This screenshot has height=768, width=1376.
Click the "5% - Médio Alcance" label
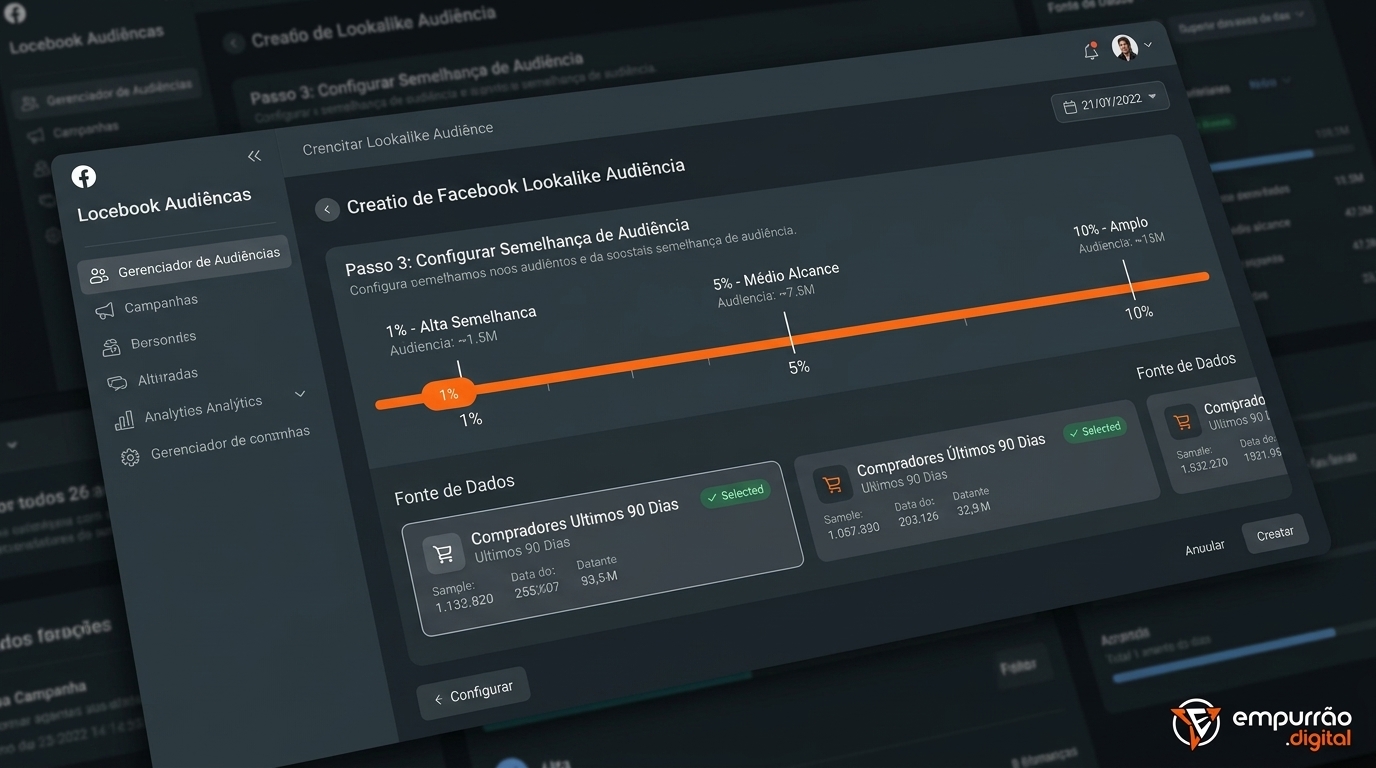[x=776, y=276]
